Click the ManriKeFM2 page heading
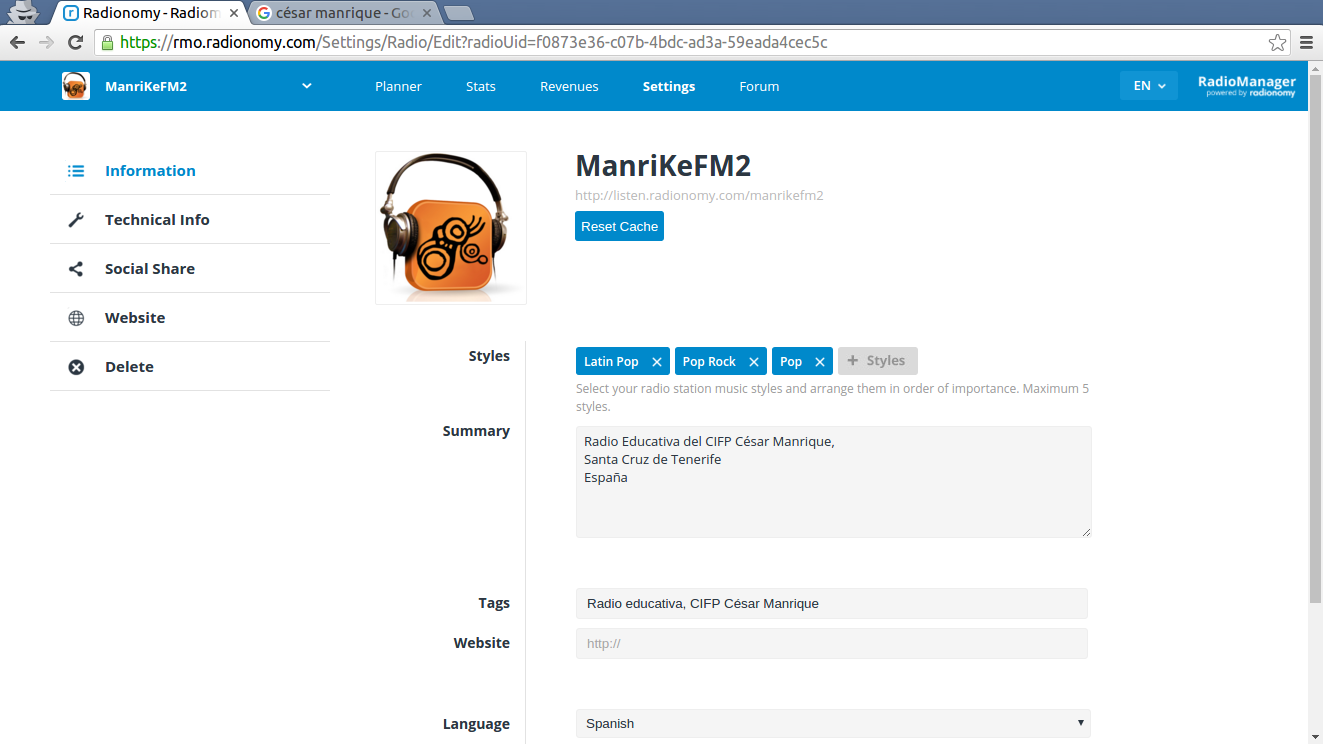 click(663, 166)
